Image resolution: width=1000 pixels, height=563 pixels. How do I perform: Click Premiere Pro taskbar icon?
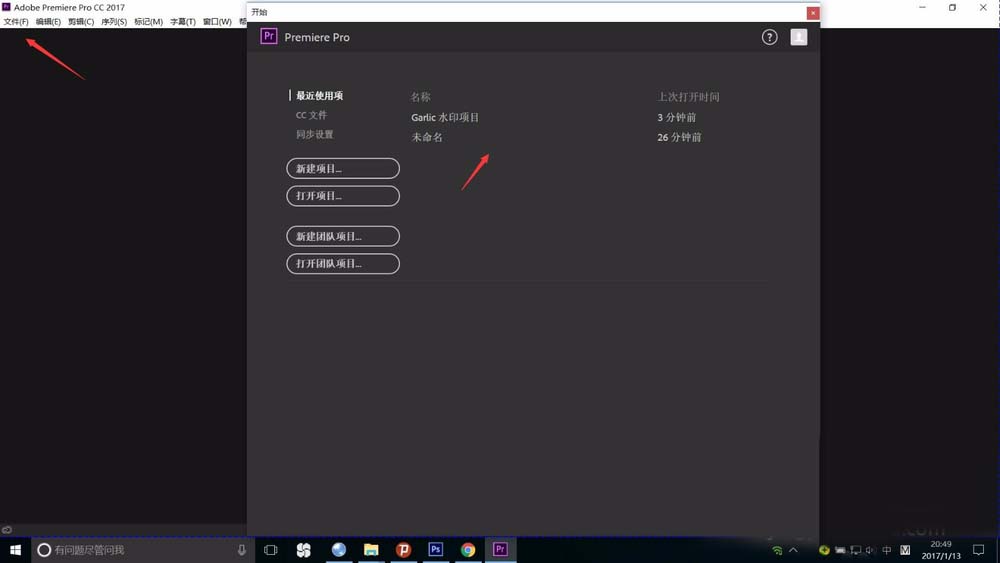pyautogui.click(x=501, y=550)
